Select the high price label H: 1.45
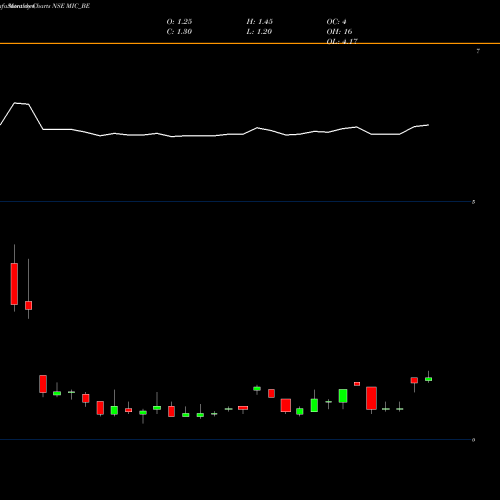The height and width of the screenshot is (500, 500). [x=260, y=22]
